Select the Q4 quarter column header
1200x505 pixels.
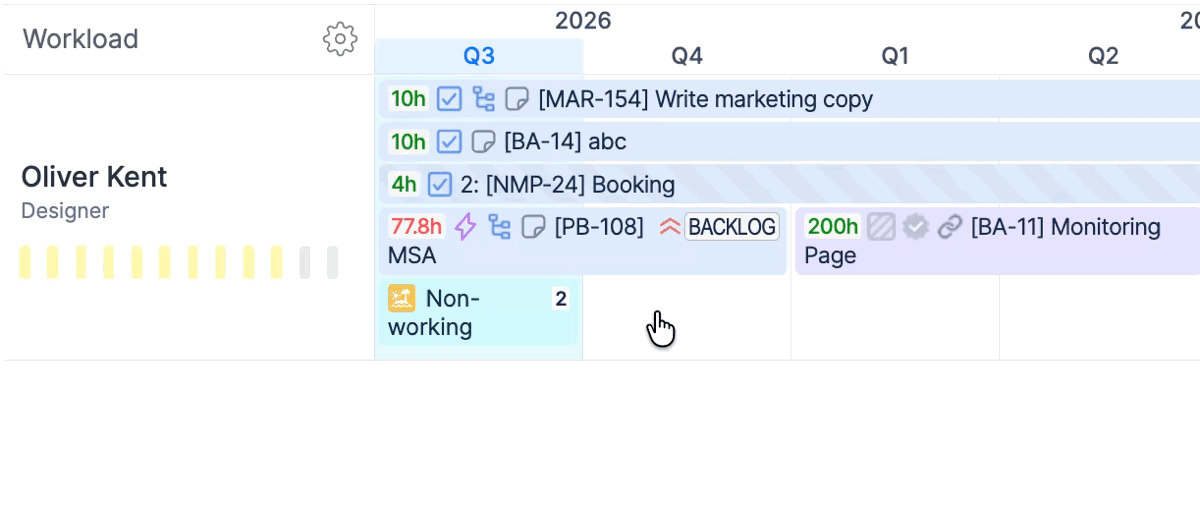pyautogui.click(x=687, y=56)
